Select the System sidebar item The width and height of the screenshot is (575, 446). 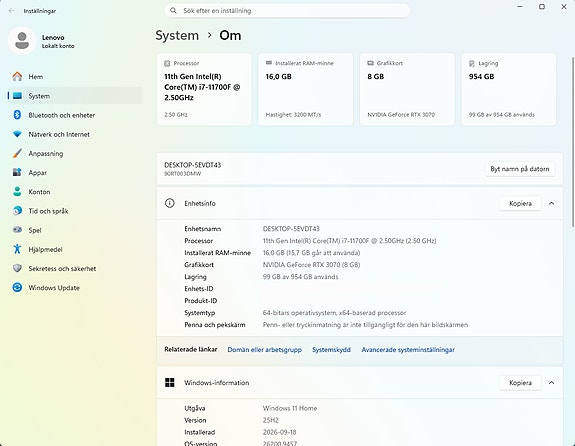pos(74,96)
